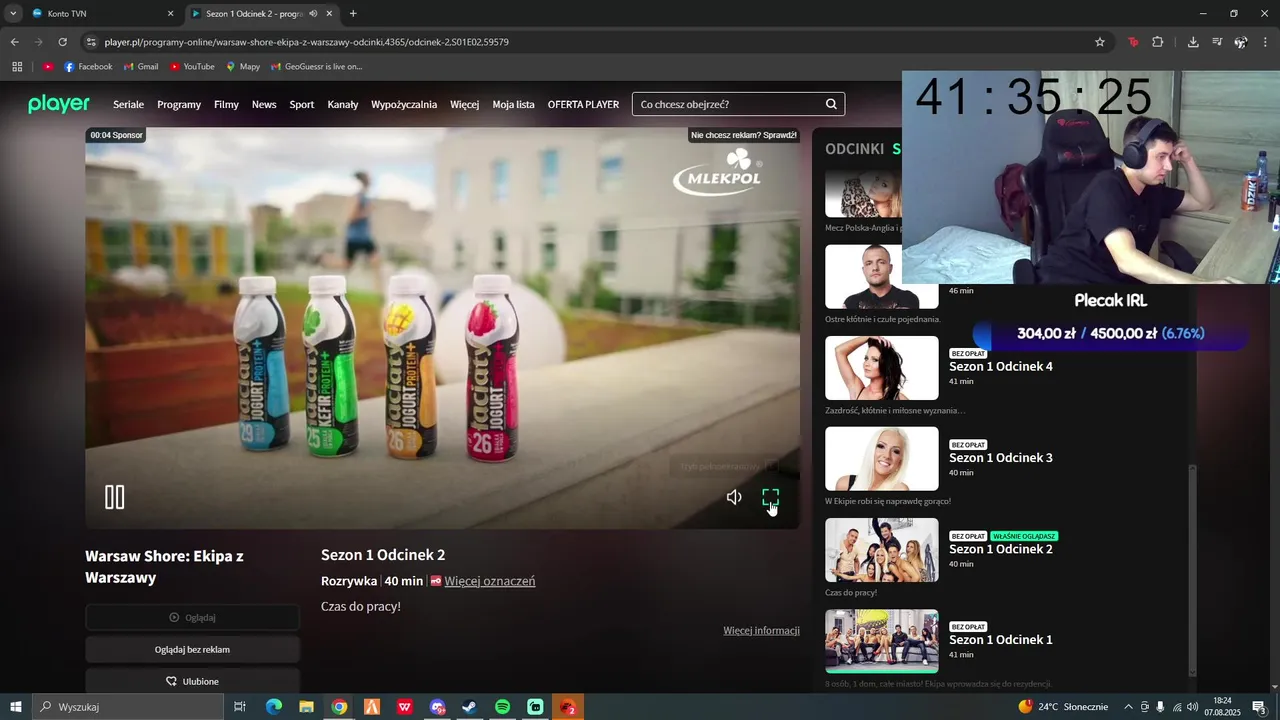This screenshot has height=720, width=1280.
Task: Focus the 'Co chcesz obejrzeć?' search field
Action: tap(739, 104)
